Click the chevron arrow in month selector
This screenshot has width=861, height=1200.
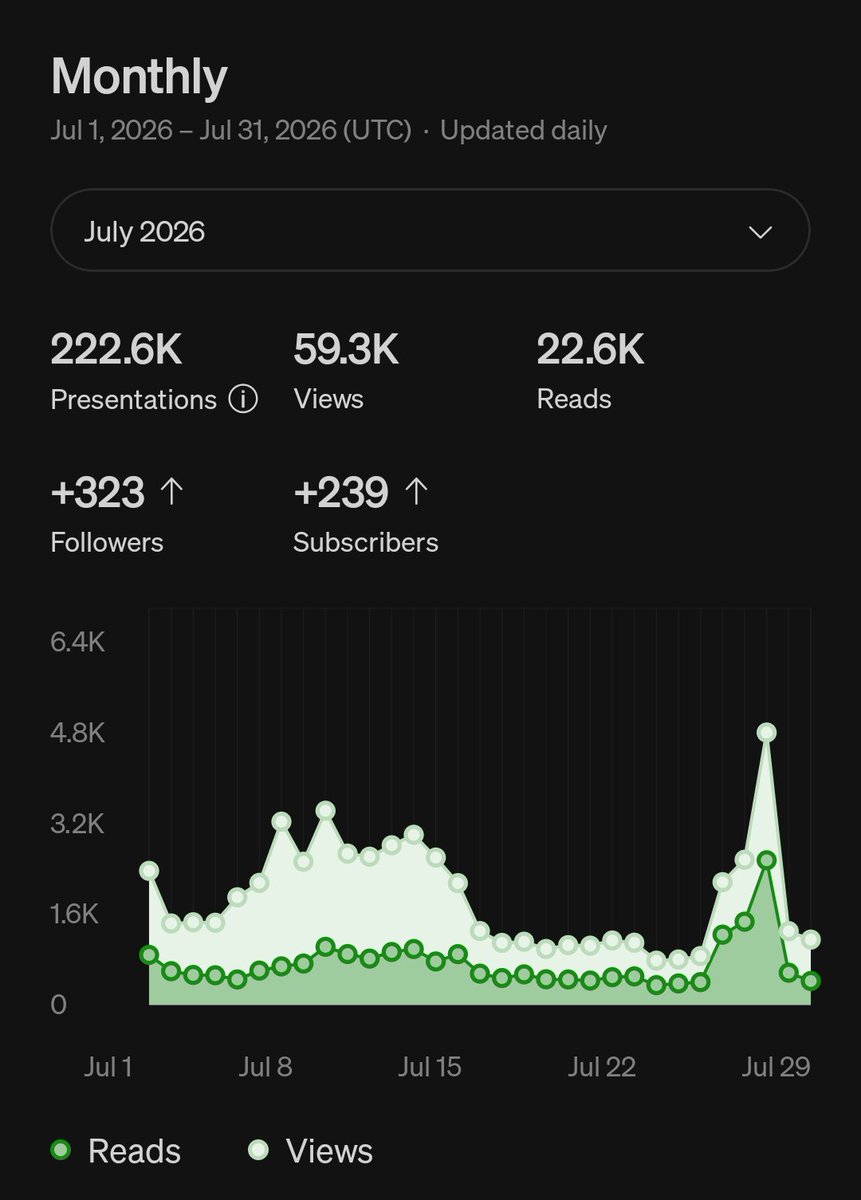point(761,232)
